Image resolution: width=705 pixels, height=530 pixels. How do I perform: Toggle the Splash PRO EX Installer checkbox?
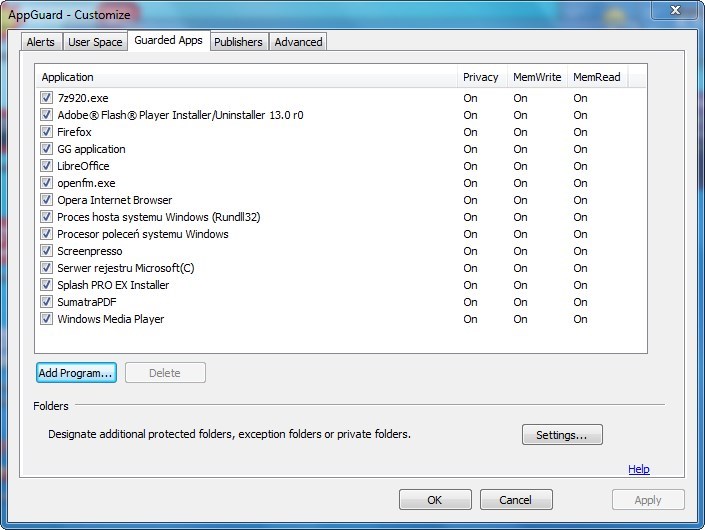(46, 285)
